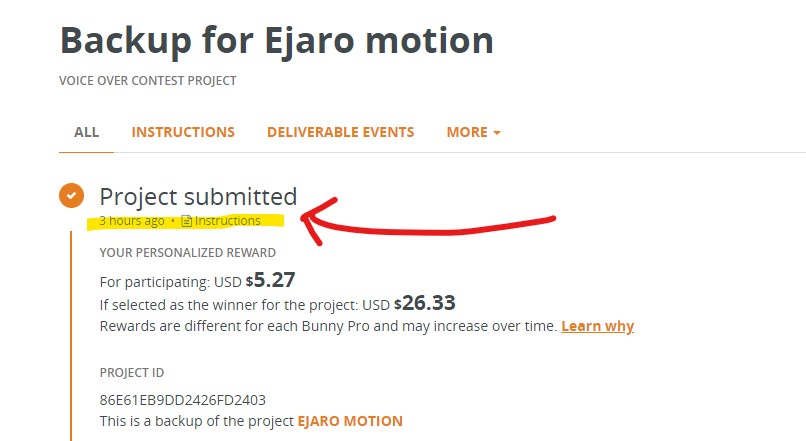806x441 pixels.
Task: Click the document icon beside Instructions
Action: coord(187,221)
